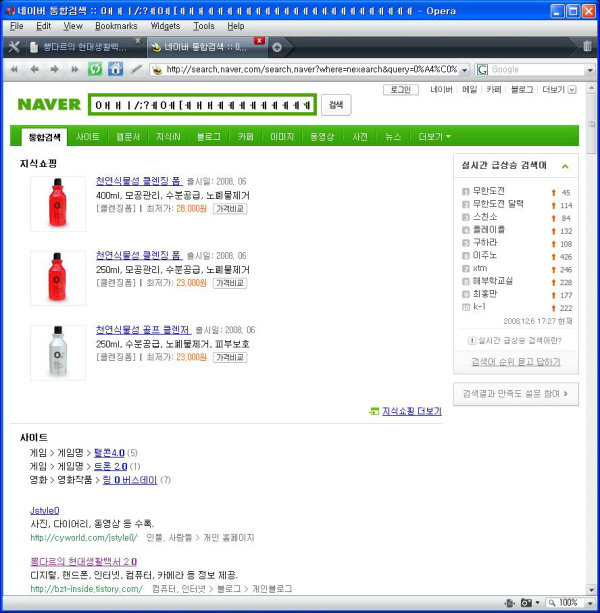The image size is (600, 613).
Task: Switch to the 사이트 search tab
Action: pyautogui.click(x=88, y=137)
